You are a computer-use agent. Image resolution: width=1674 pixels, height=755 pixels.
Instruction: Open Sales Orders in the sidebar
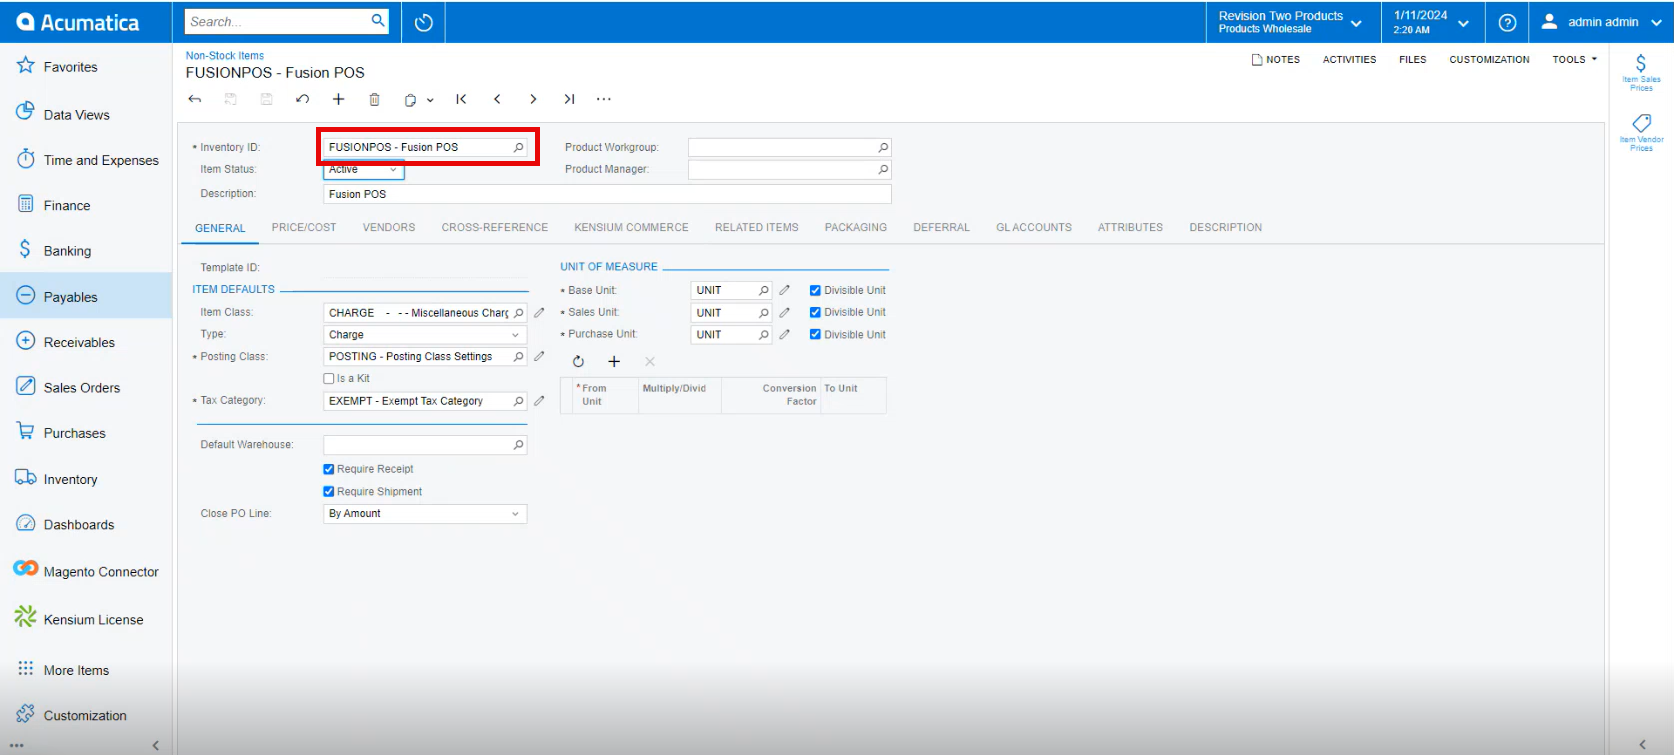86,387
